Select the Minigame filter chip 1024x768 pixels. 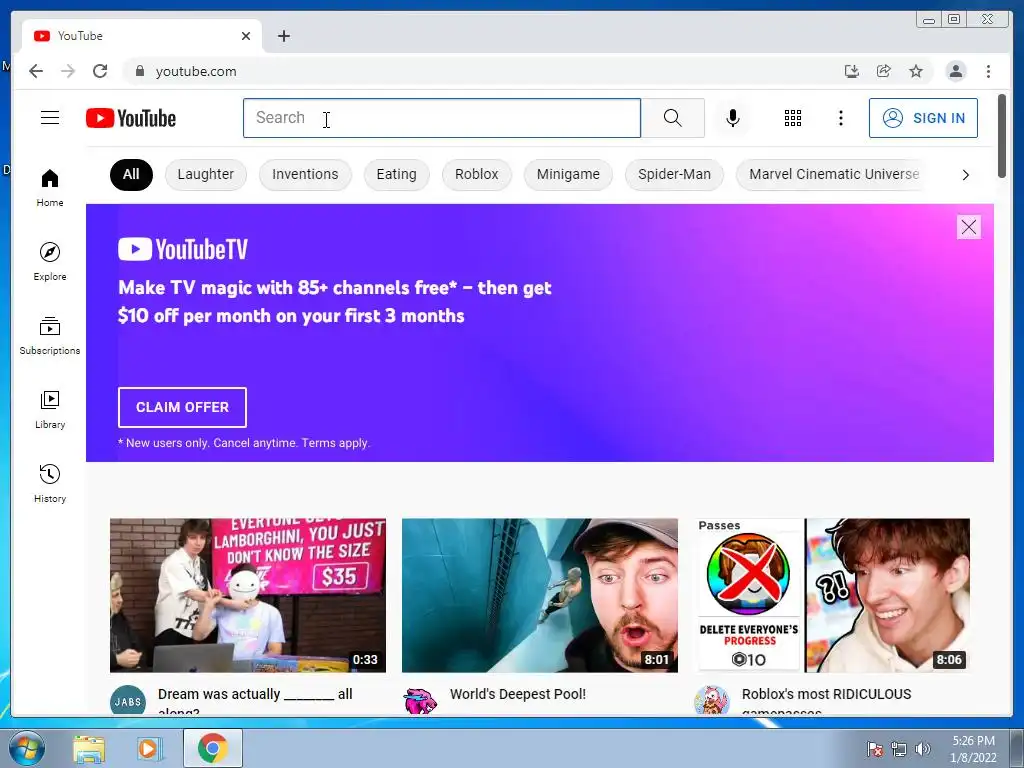(x=568, y=174)
